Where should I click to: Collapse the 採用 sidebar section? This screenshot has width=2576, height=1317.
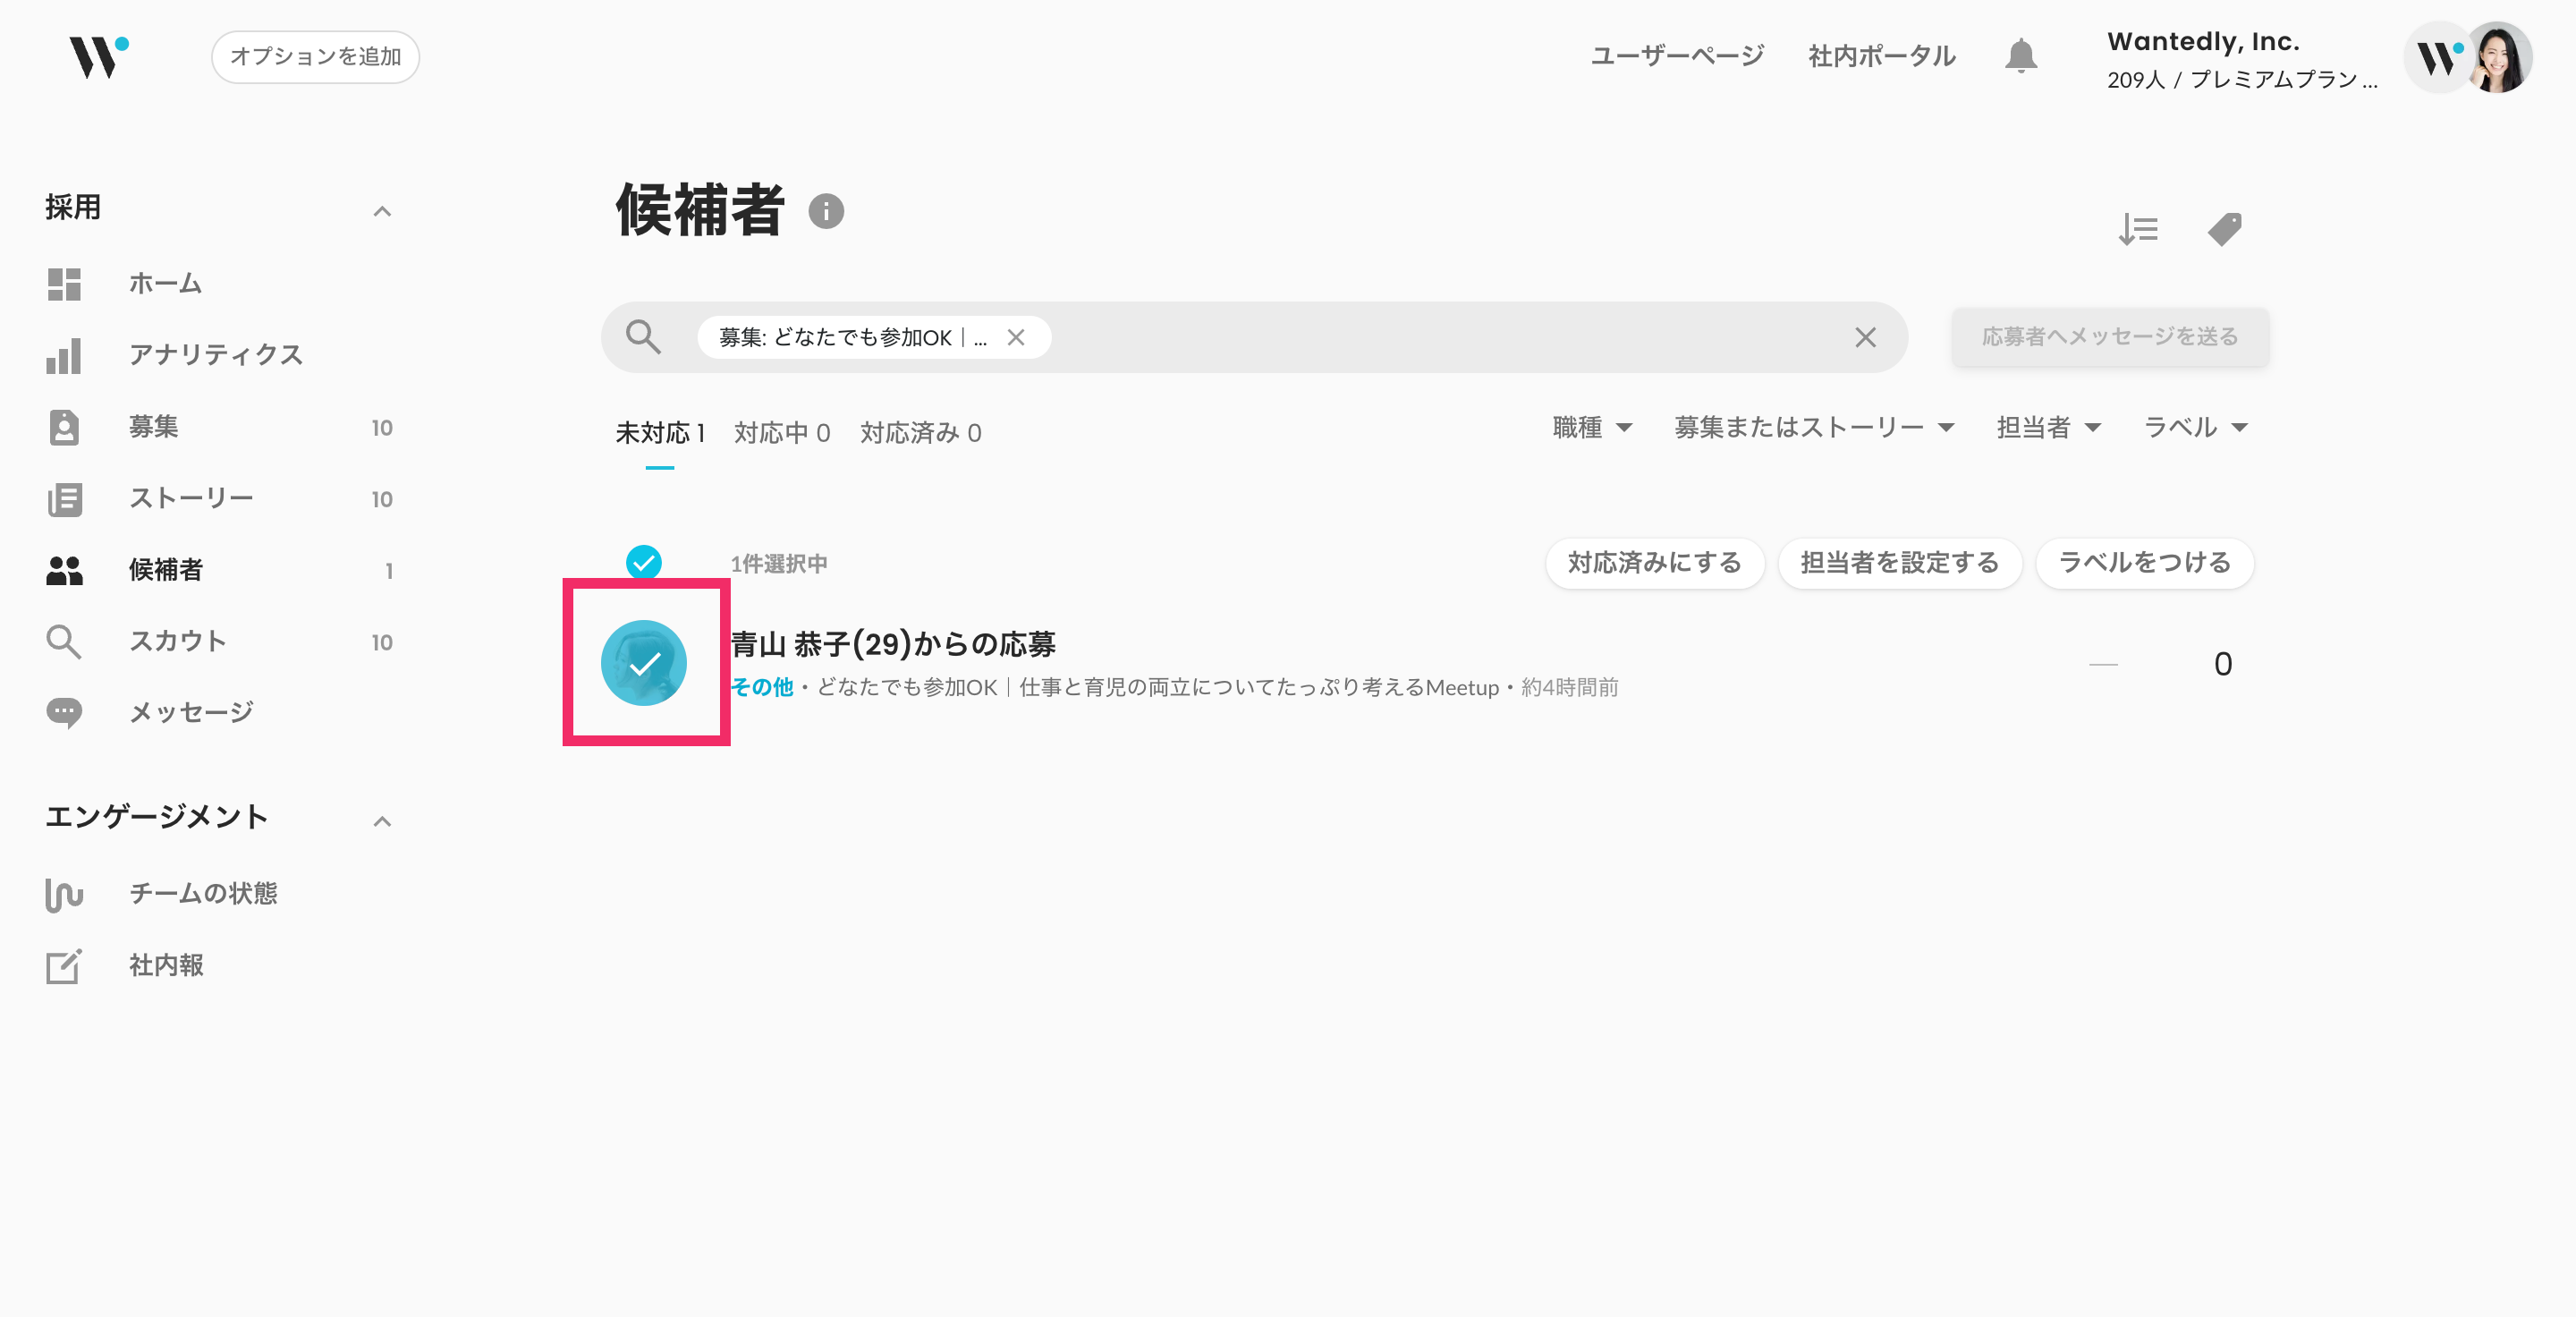coord(382,211)
